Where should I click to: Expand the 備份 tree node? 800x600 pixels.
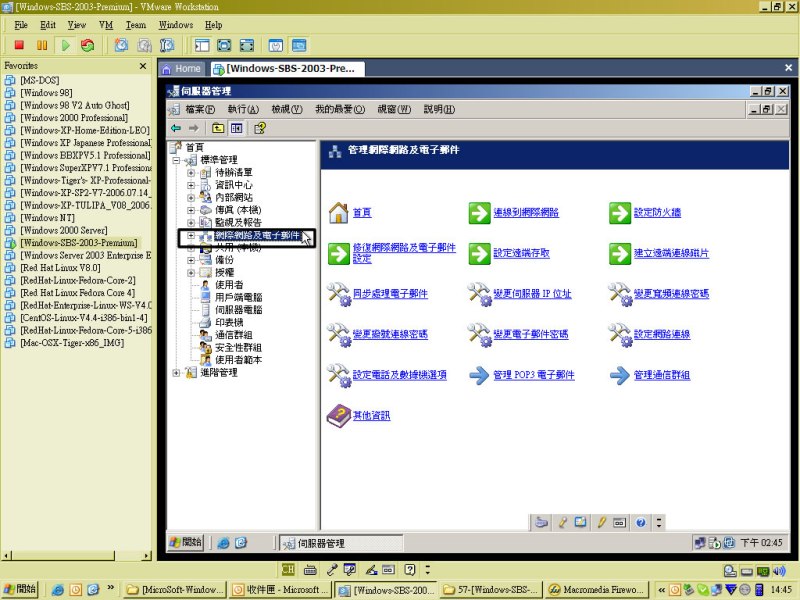point(191,260)
